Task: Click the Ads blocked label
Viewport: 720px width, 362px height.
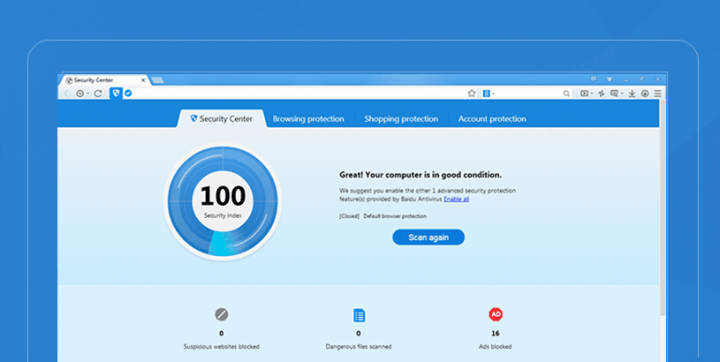Action: 495,347
